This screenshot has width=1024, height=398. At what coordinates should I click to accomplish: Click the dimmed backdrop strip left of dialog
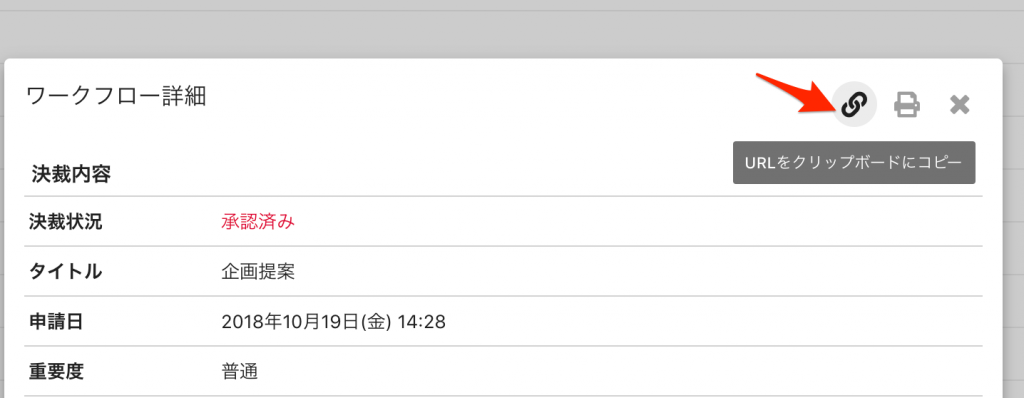click(2, 228)
